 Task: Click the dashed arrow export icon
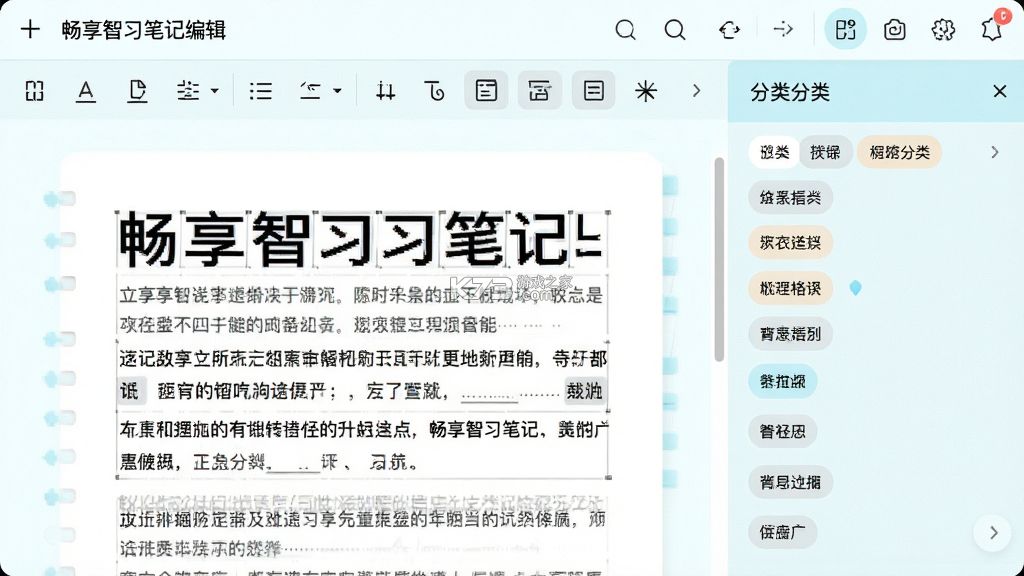(x=782, y=29)
